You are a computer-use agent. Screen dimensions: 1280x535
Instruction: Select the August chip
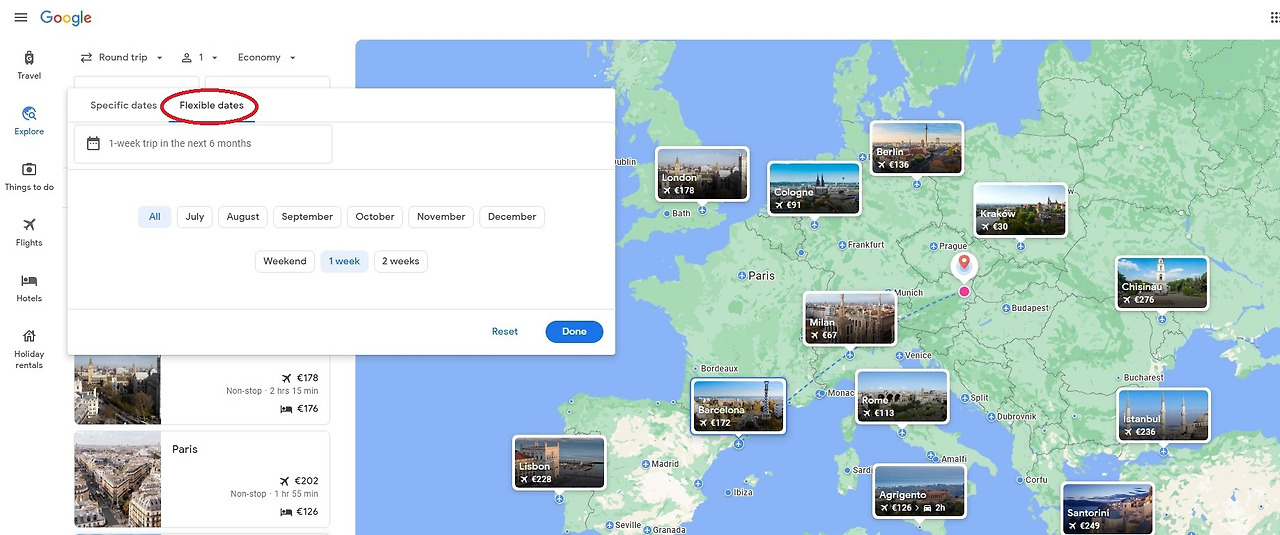tap(243, 216)
